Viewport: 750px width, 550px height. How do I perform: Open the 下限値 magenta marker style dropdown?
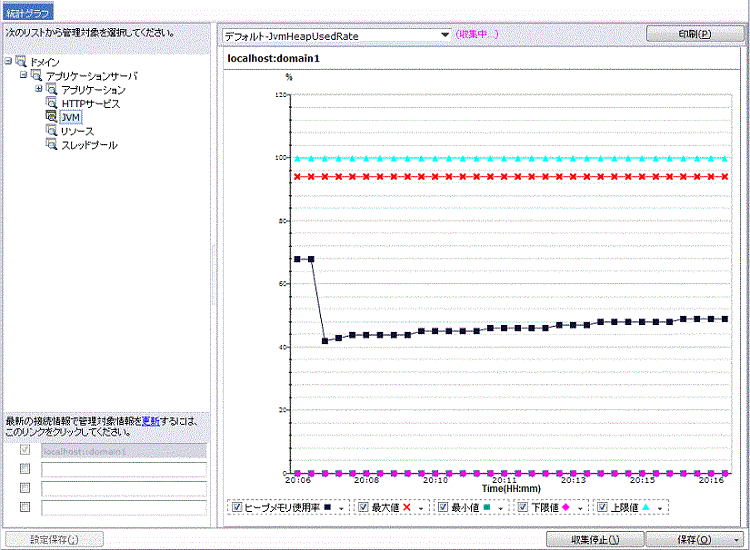[581, 508]
